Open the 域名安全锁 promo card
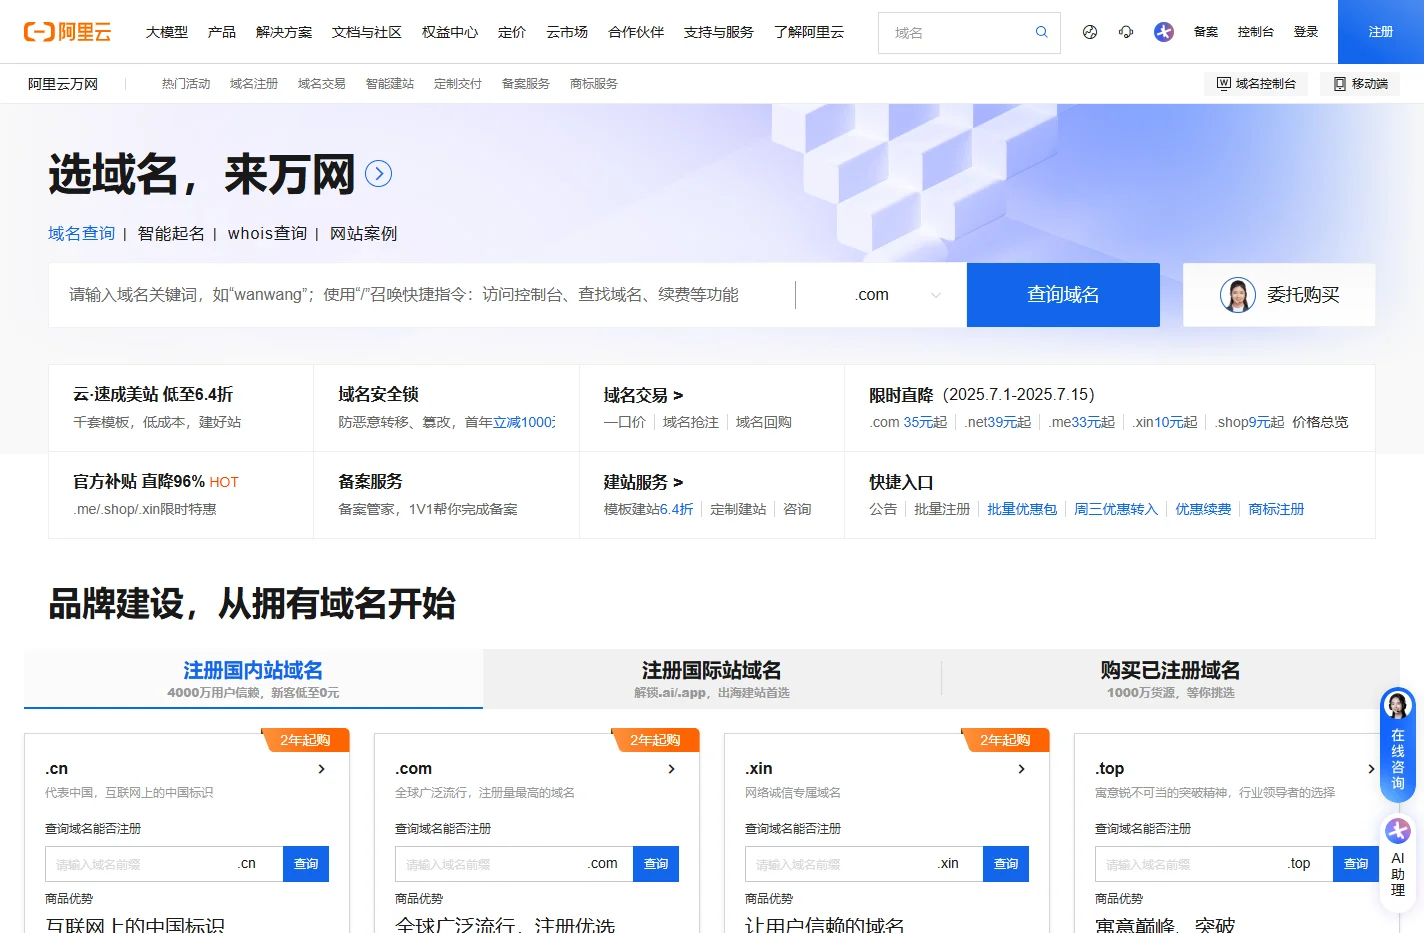 (x=446, y=408)
